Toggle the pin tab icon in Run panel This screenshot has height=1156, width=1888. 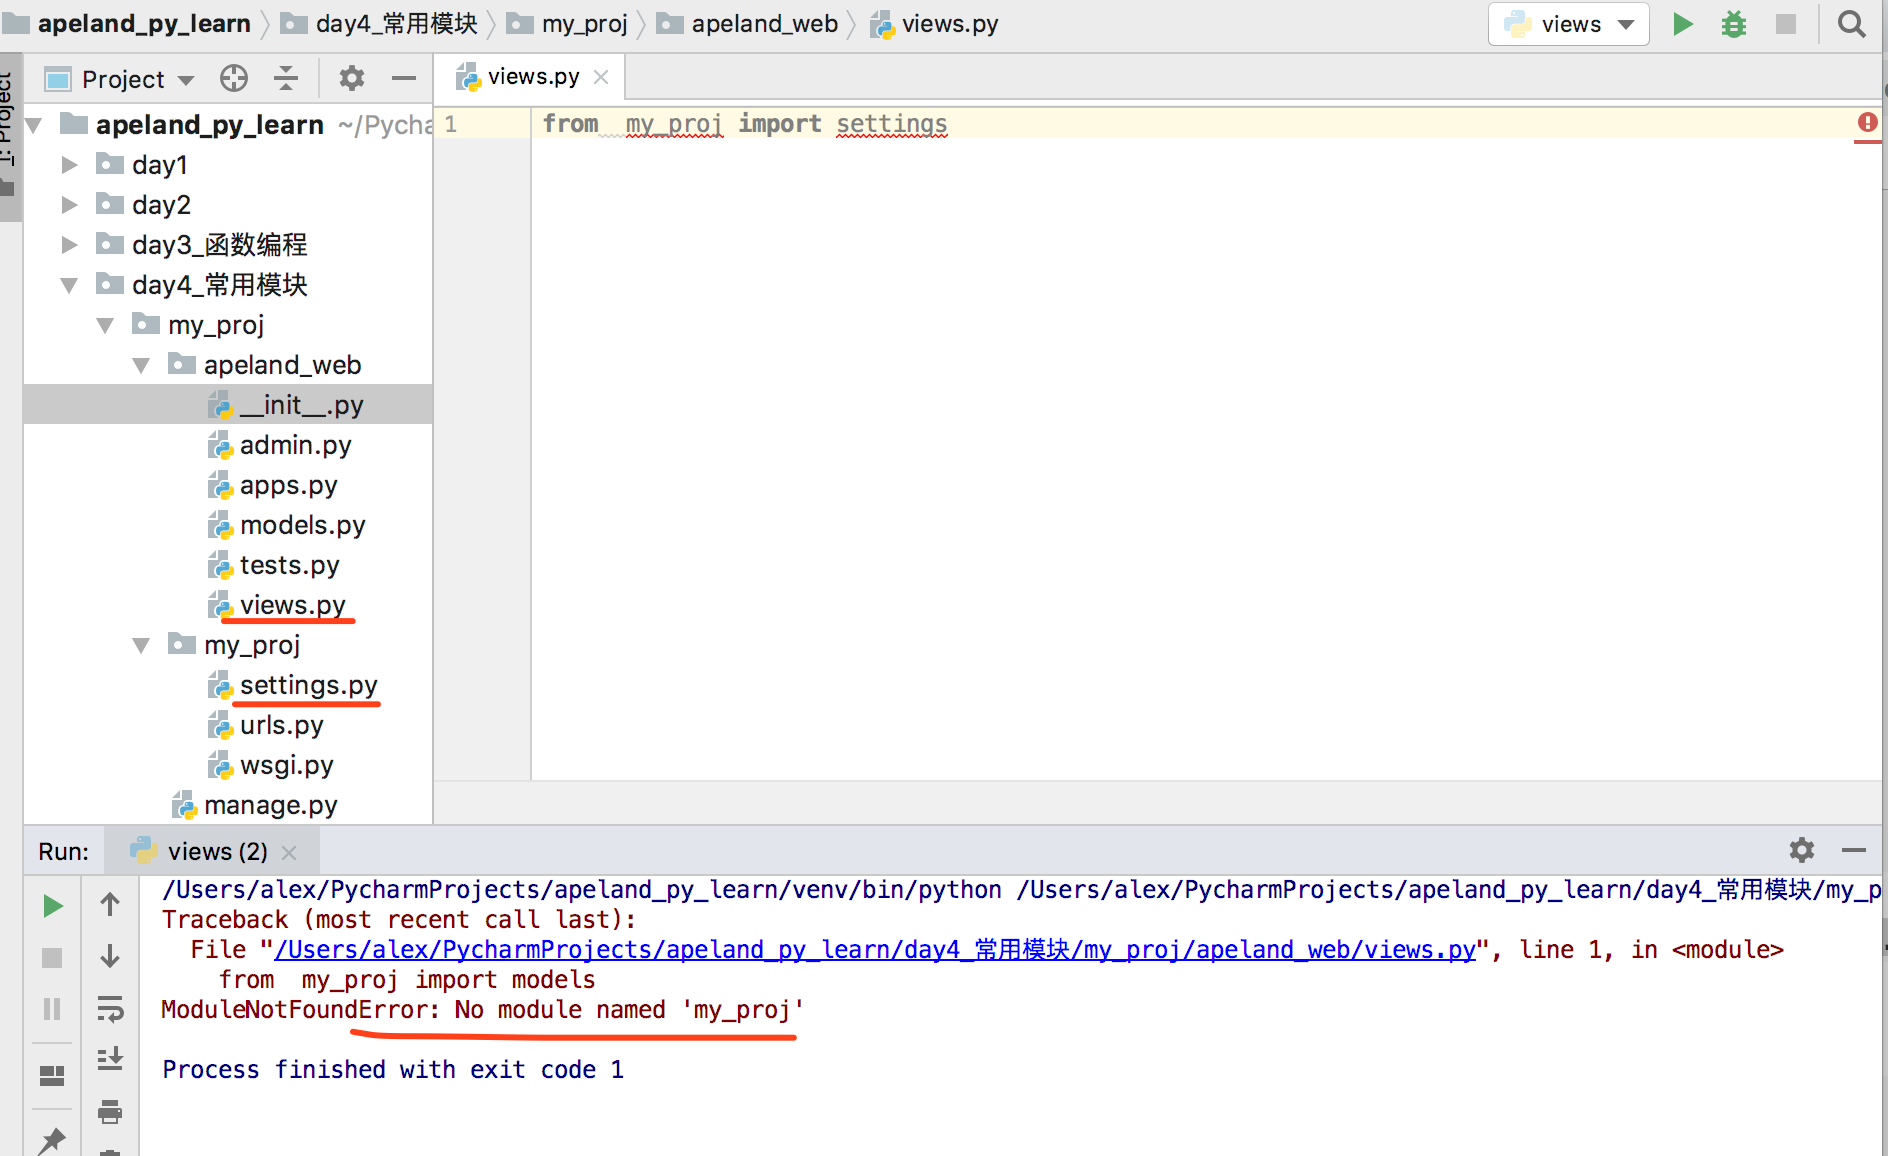pyautogui.click(x=52, y=1140)
